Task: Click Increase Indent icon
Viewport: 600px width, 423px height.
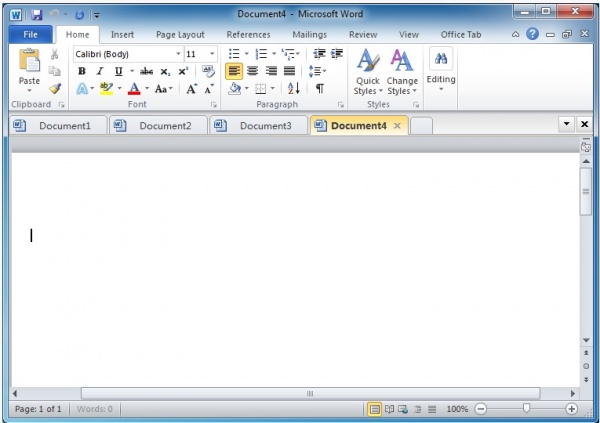Action: (x=337, y=54)
